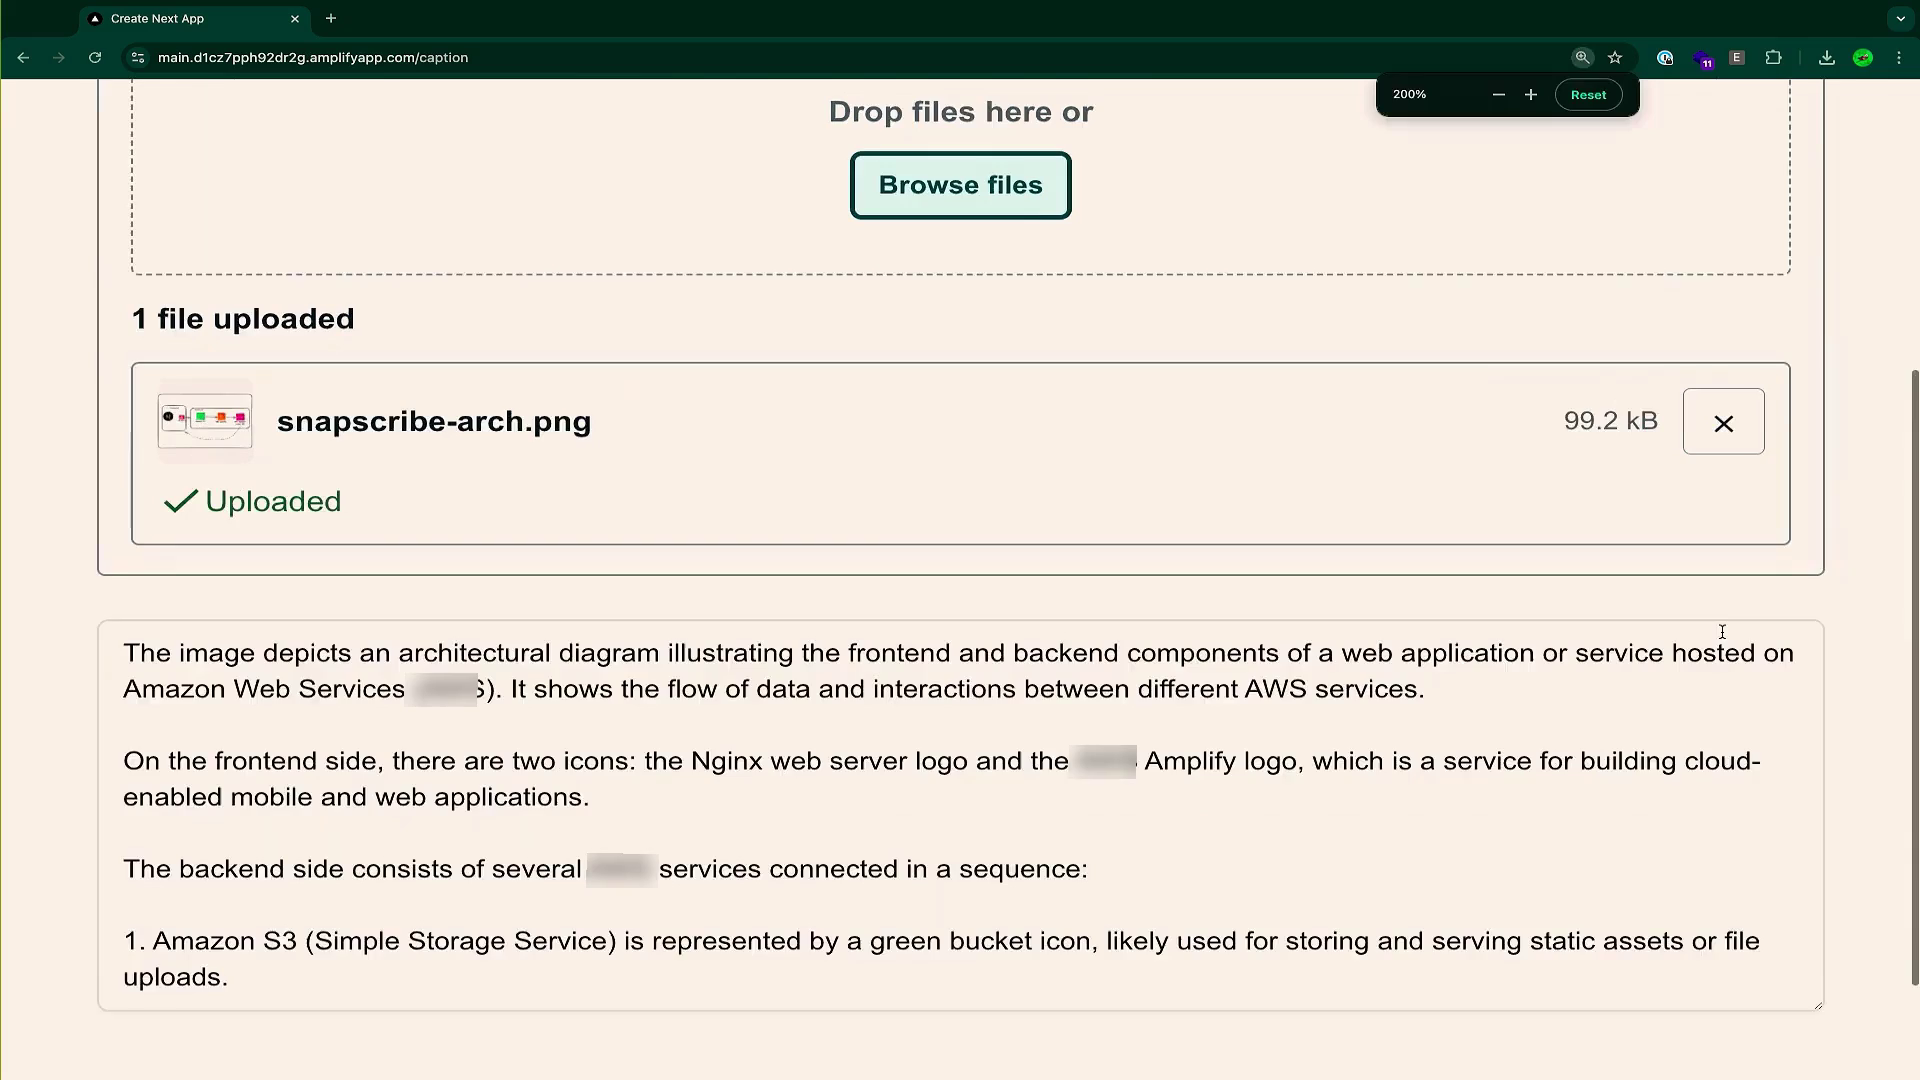Click the 1 file uploaded heading
Image resolution: width=1920 pixels, height=1080 pixels.
click(243, 318)
